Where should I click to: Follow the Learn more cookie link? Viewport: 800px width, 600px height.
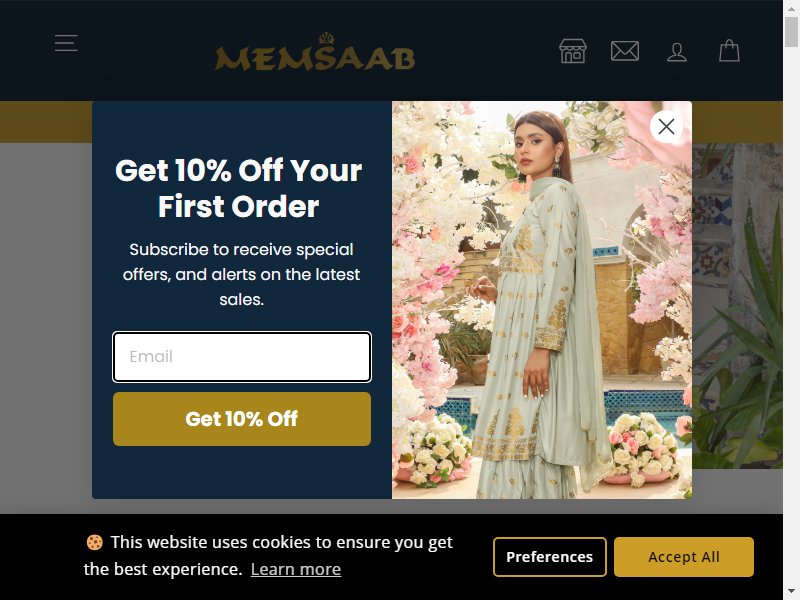(296, 569)
